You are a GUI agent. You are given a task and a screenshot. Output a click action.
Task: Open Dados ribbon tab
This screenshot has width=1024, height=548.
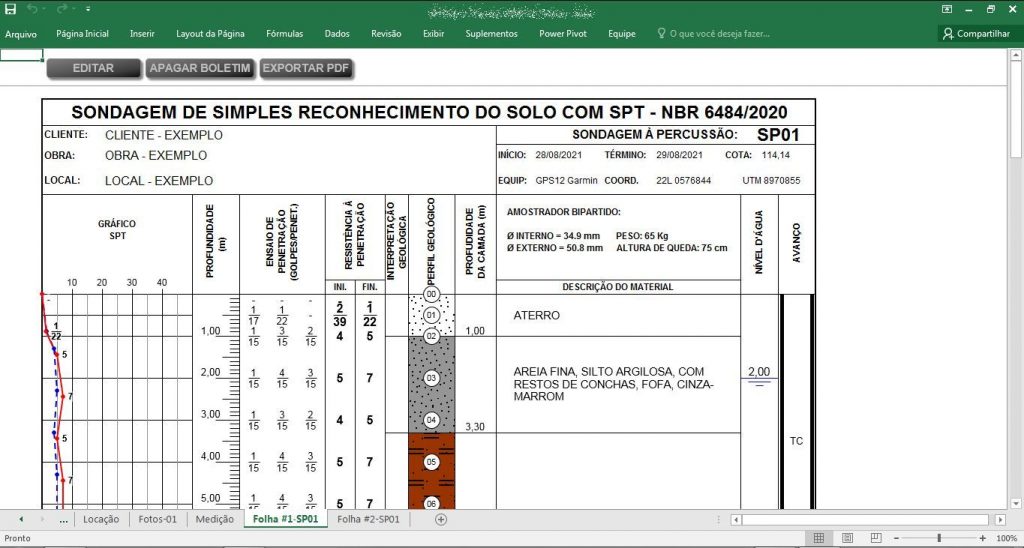(337, 34)
